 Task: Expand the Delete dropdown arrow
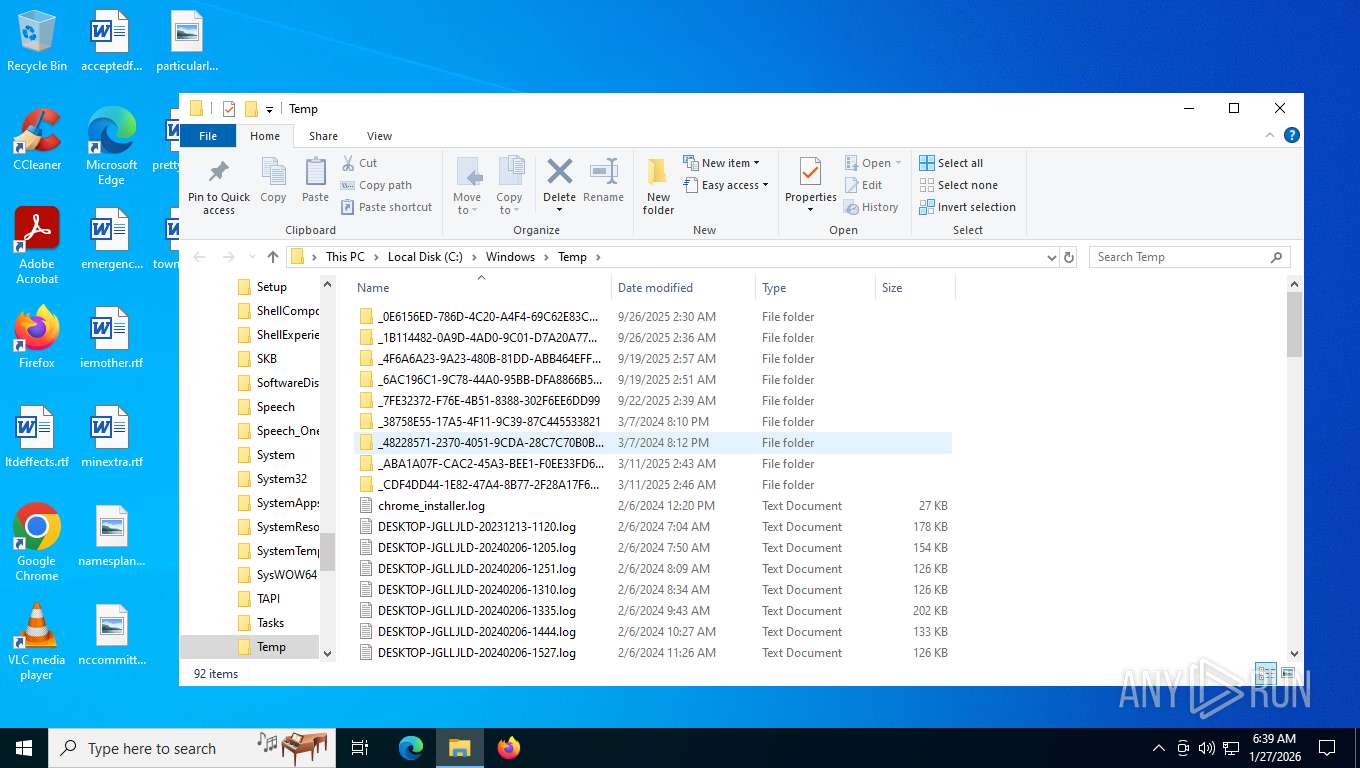(560, 210)
